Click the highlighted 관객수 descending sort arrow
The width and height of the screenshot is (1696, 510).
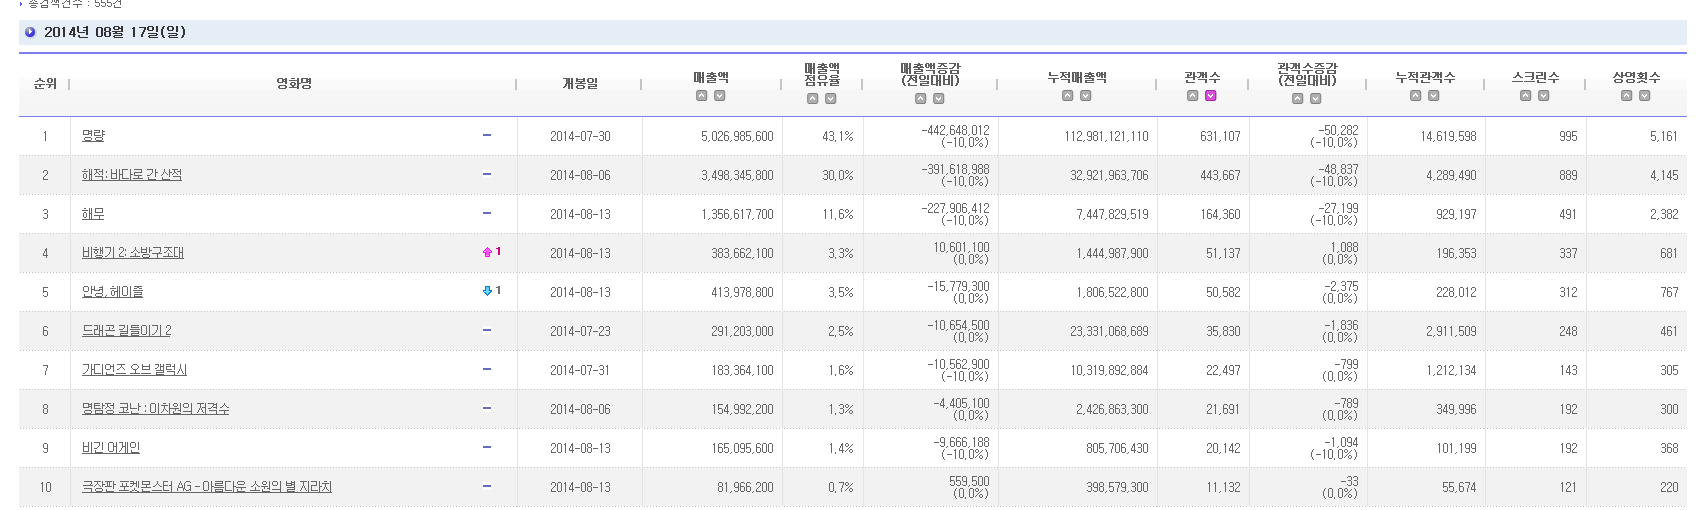[1211, 96]
